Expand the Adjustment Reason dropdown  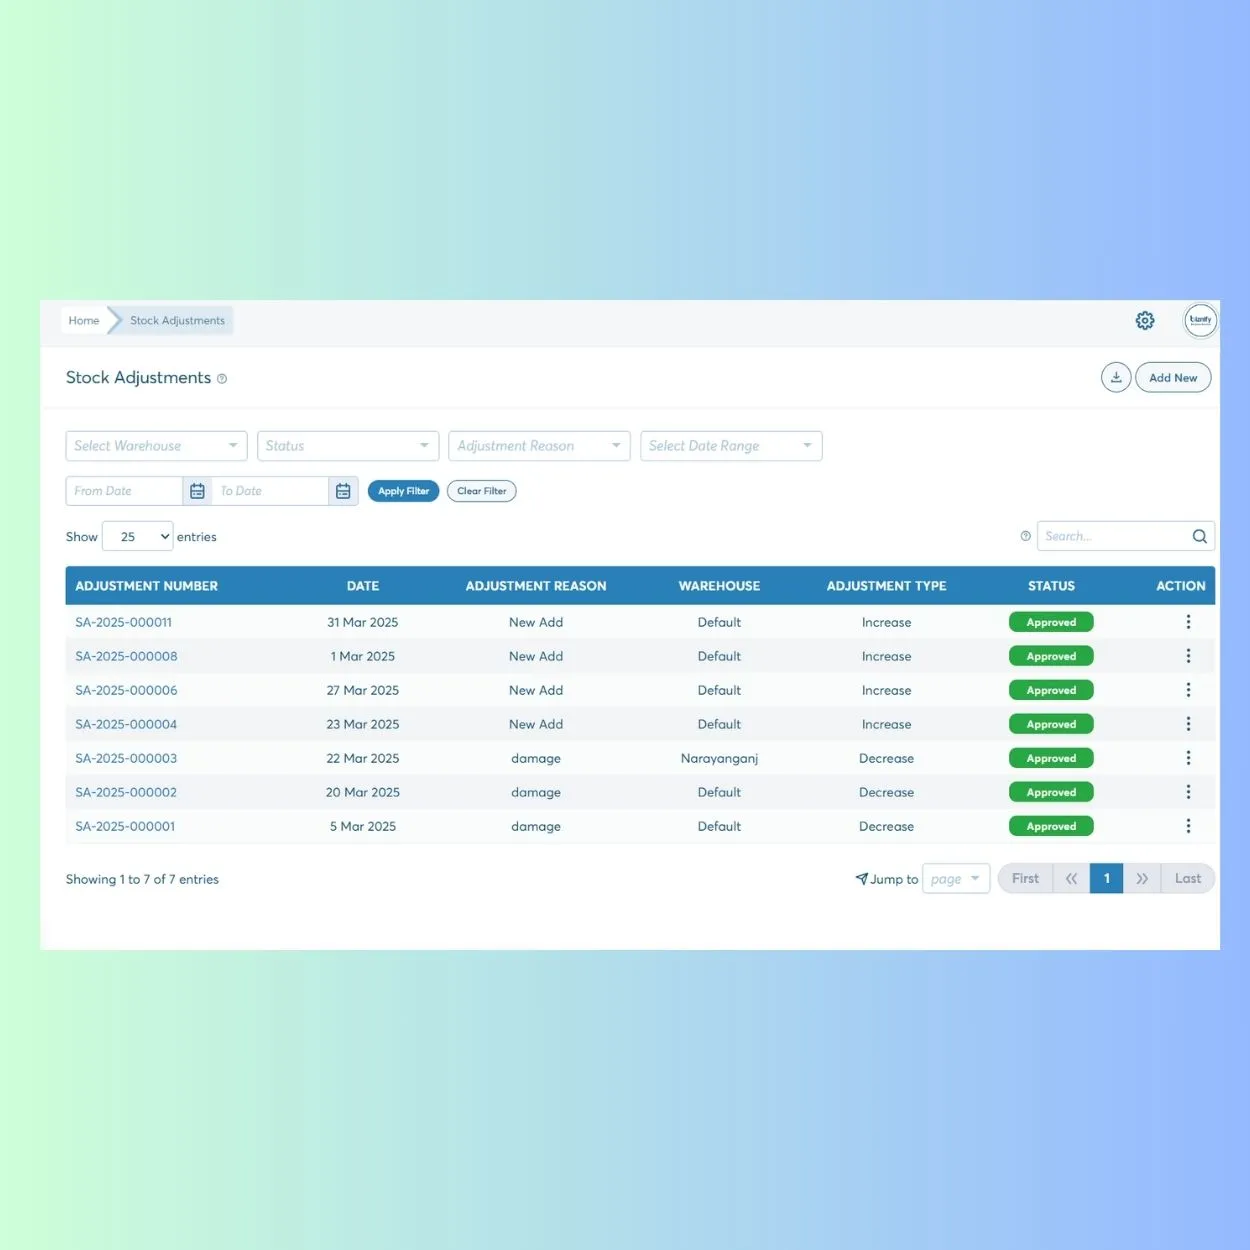pos(539,446)
